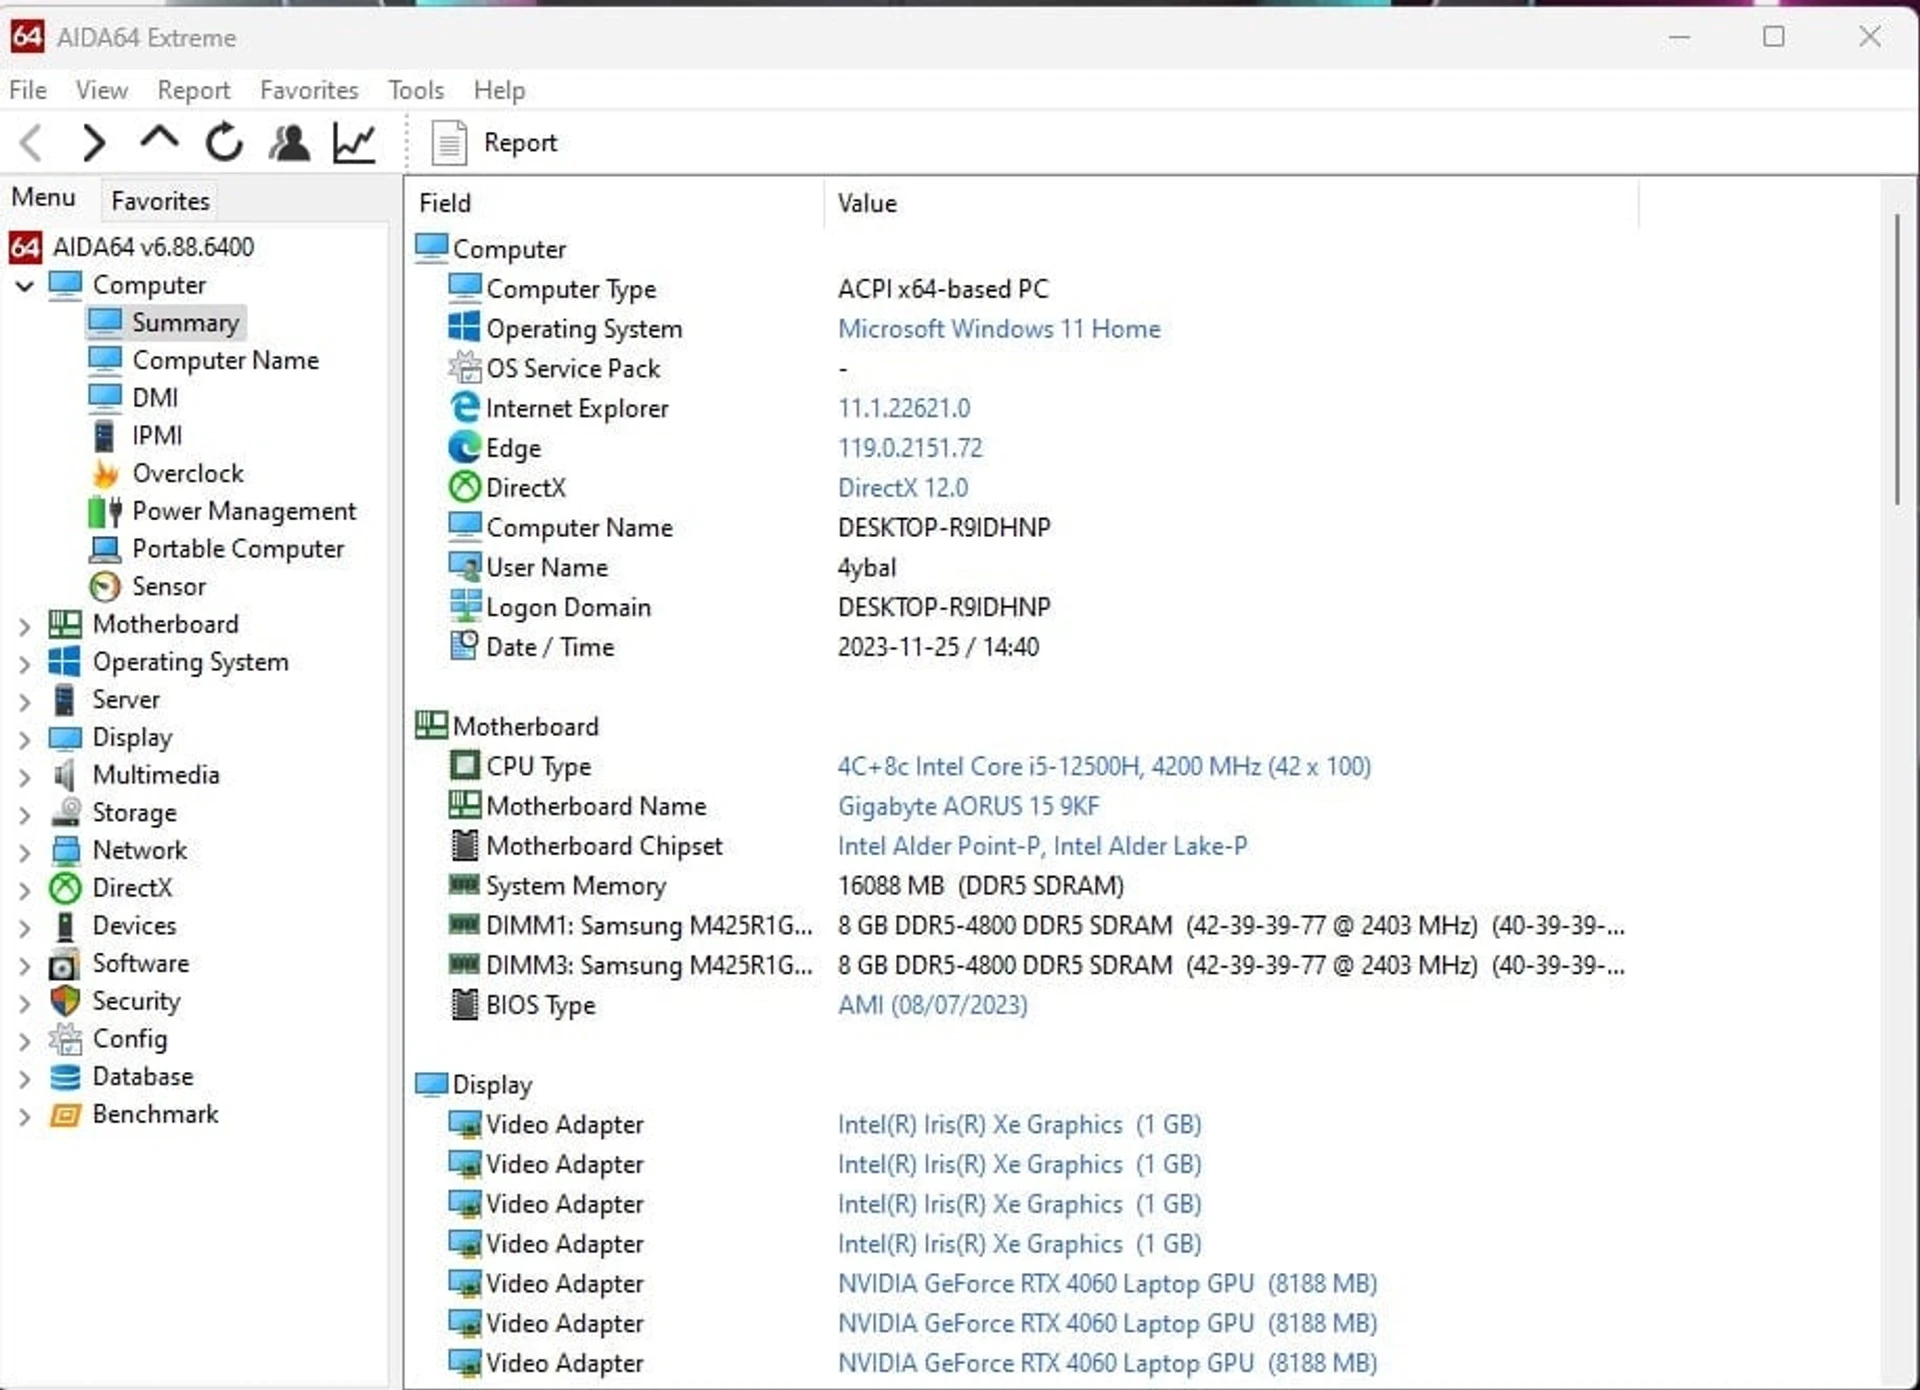Click the Portable Computer laptop icon
Viewport: 1920px width, 1390px height.
coord(104,549)
